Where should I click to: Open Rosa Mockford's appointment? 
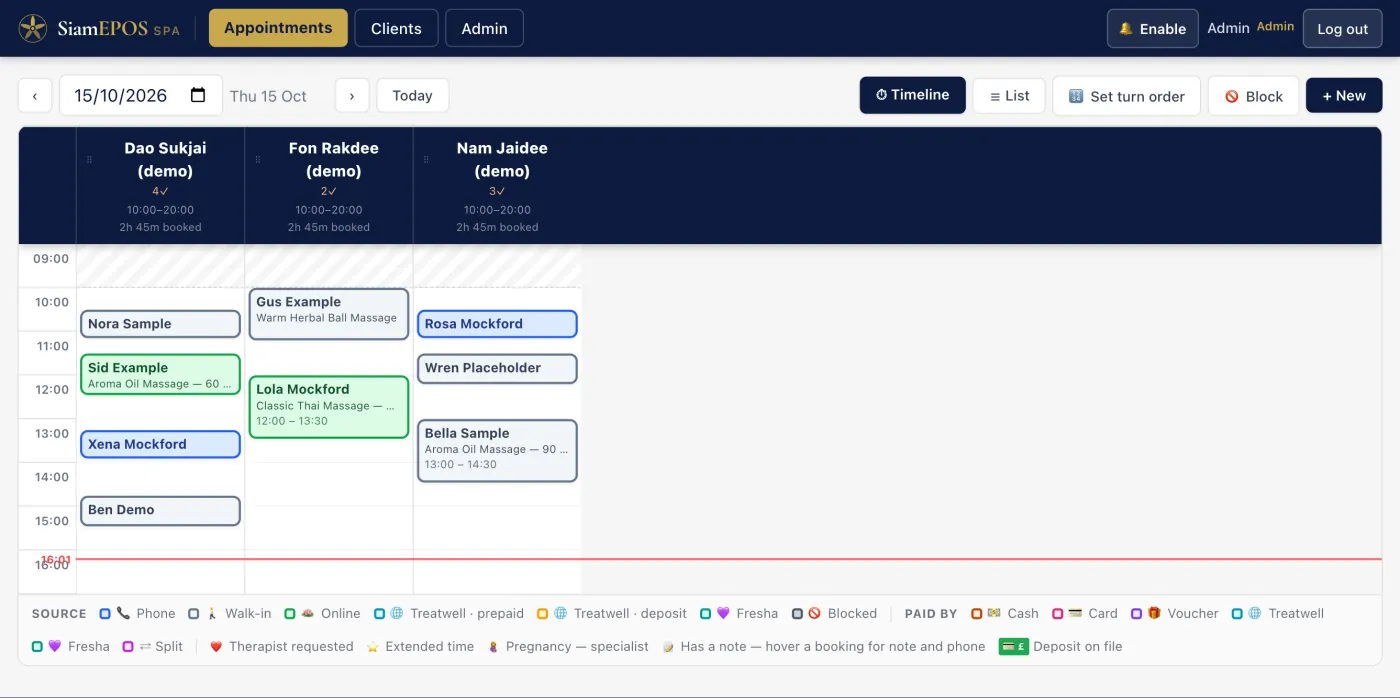click(x=497, y=324)
